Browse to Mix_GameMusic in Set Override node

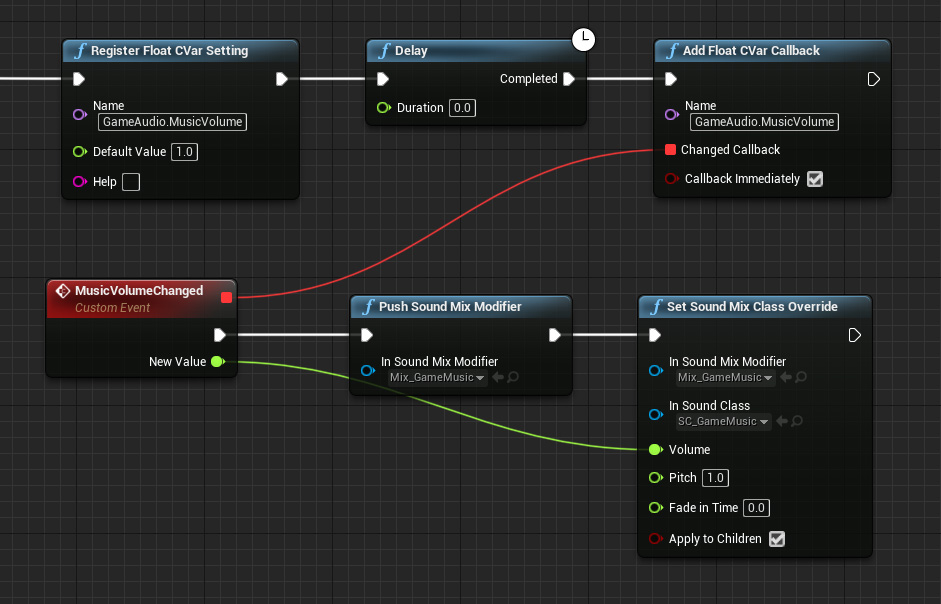(x=801, y=377)
